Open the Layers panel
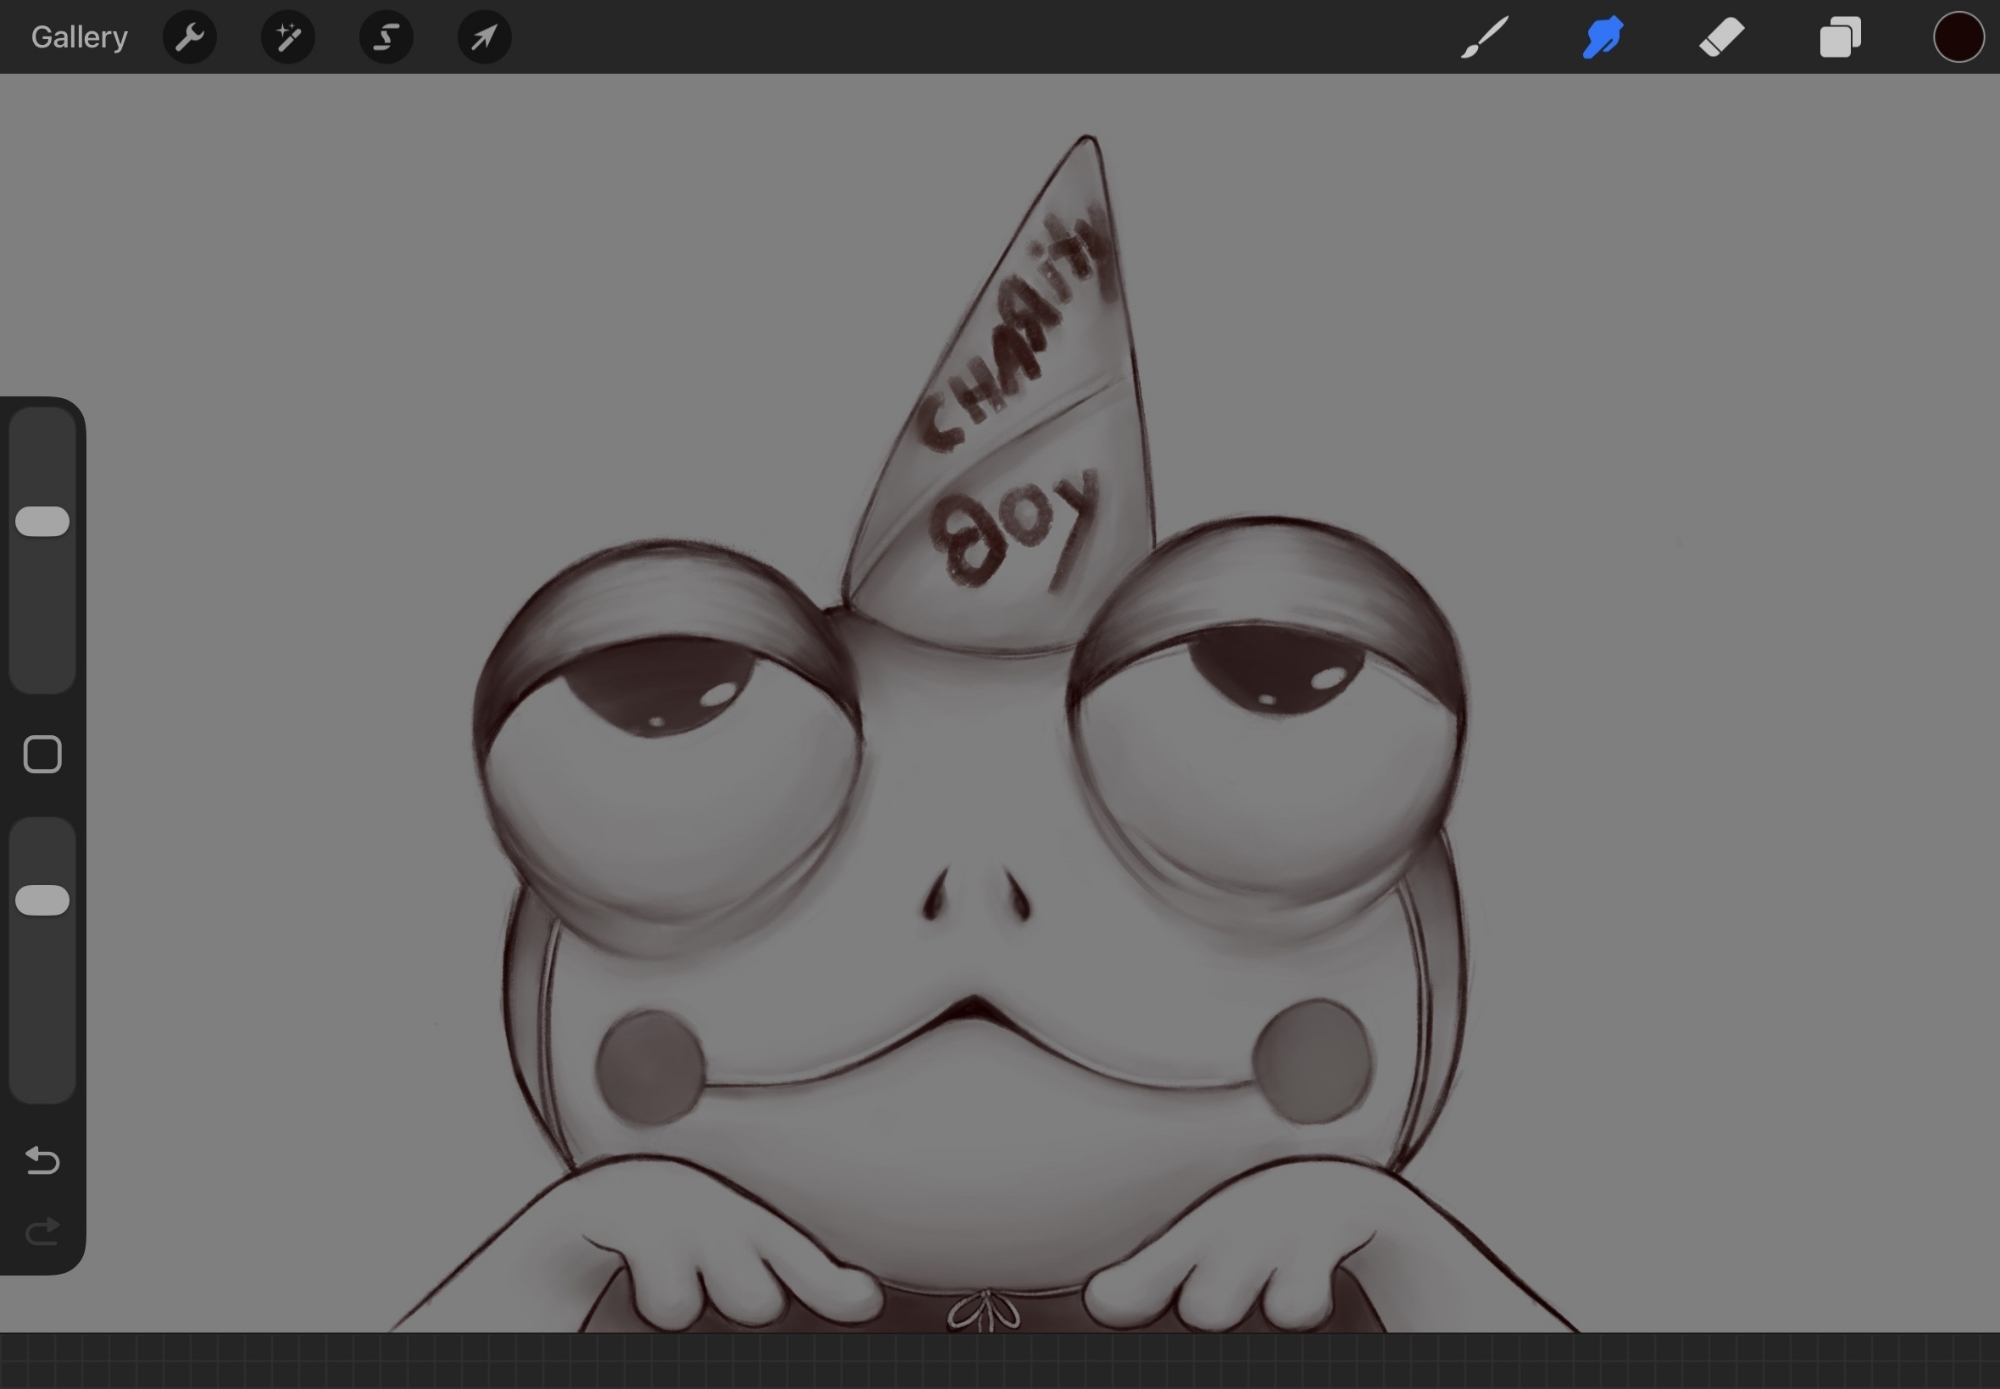 click(1839, 38)
